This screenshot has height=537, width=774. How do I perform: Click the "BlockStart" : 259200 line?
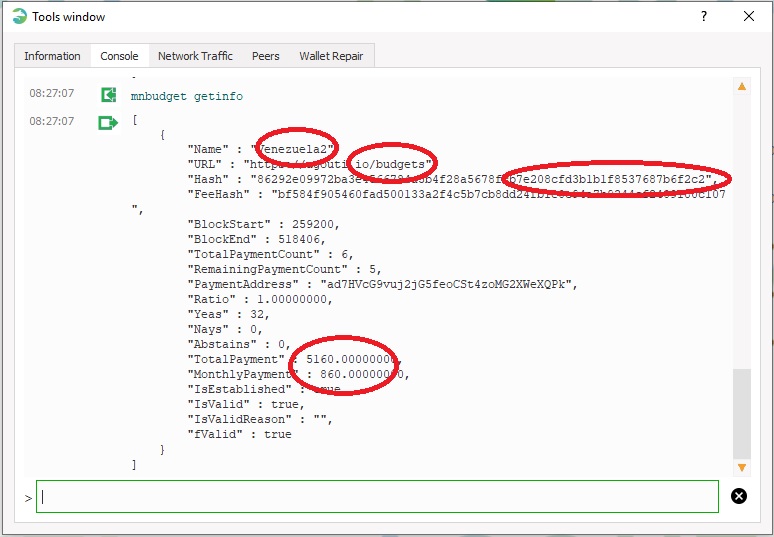[x=264, y=224]
